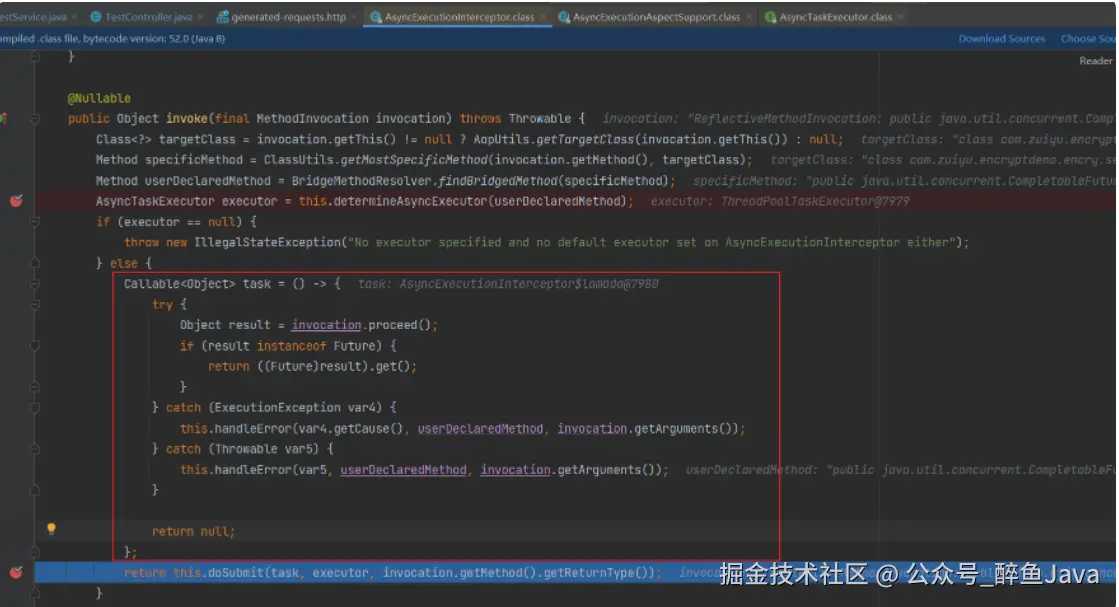Click the return null; statement

[x=193, y=531]
